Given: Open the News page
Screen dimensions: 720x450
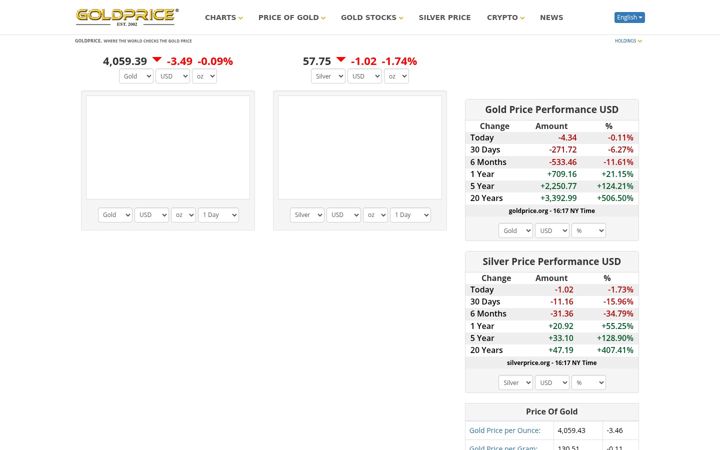Looking at the screenshot, I should [551, 17].
